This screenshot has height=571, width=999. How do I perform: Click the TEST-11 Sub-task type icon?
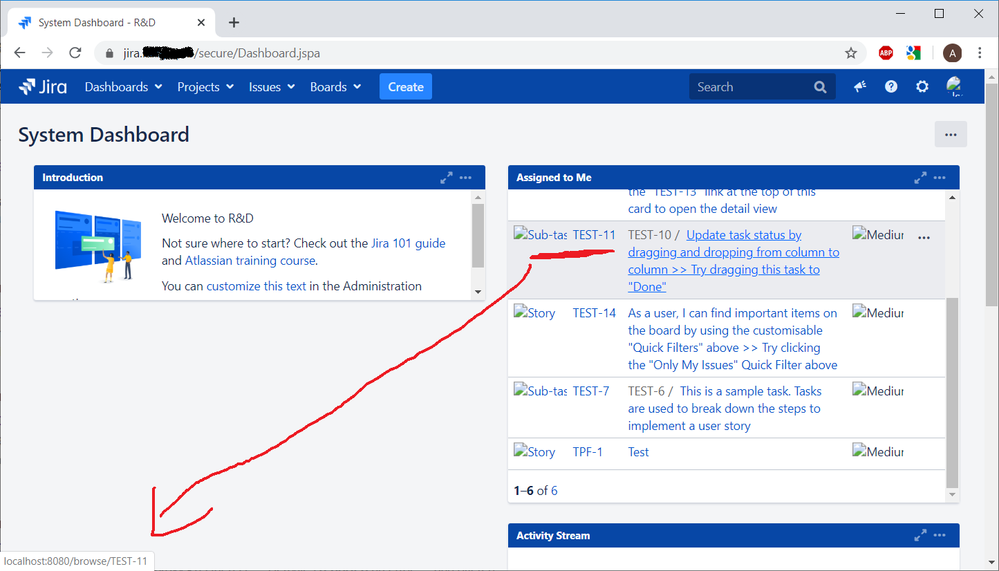pos(540,235)
